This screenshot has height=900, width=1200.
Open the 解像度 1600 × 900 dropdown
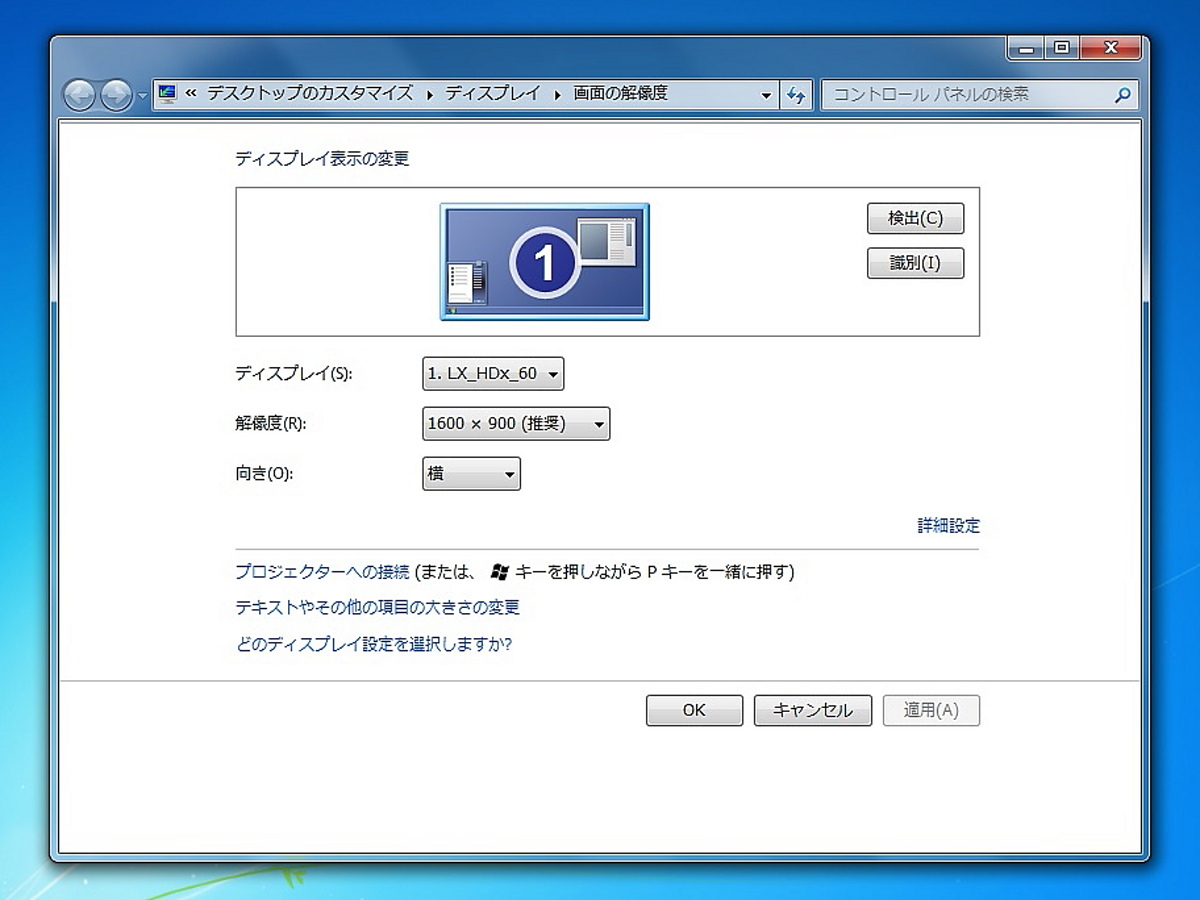516,424
